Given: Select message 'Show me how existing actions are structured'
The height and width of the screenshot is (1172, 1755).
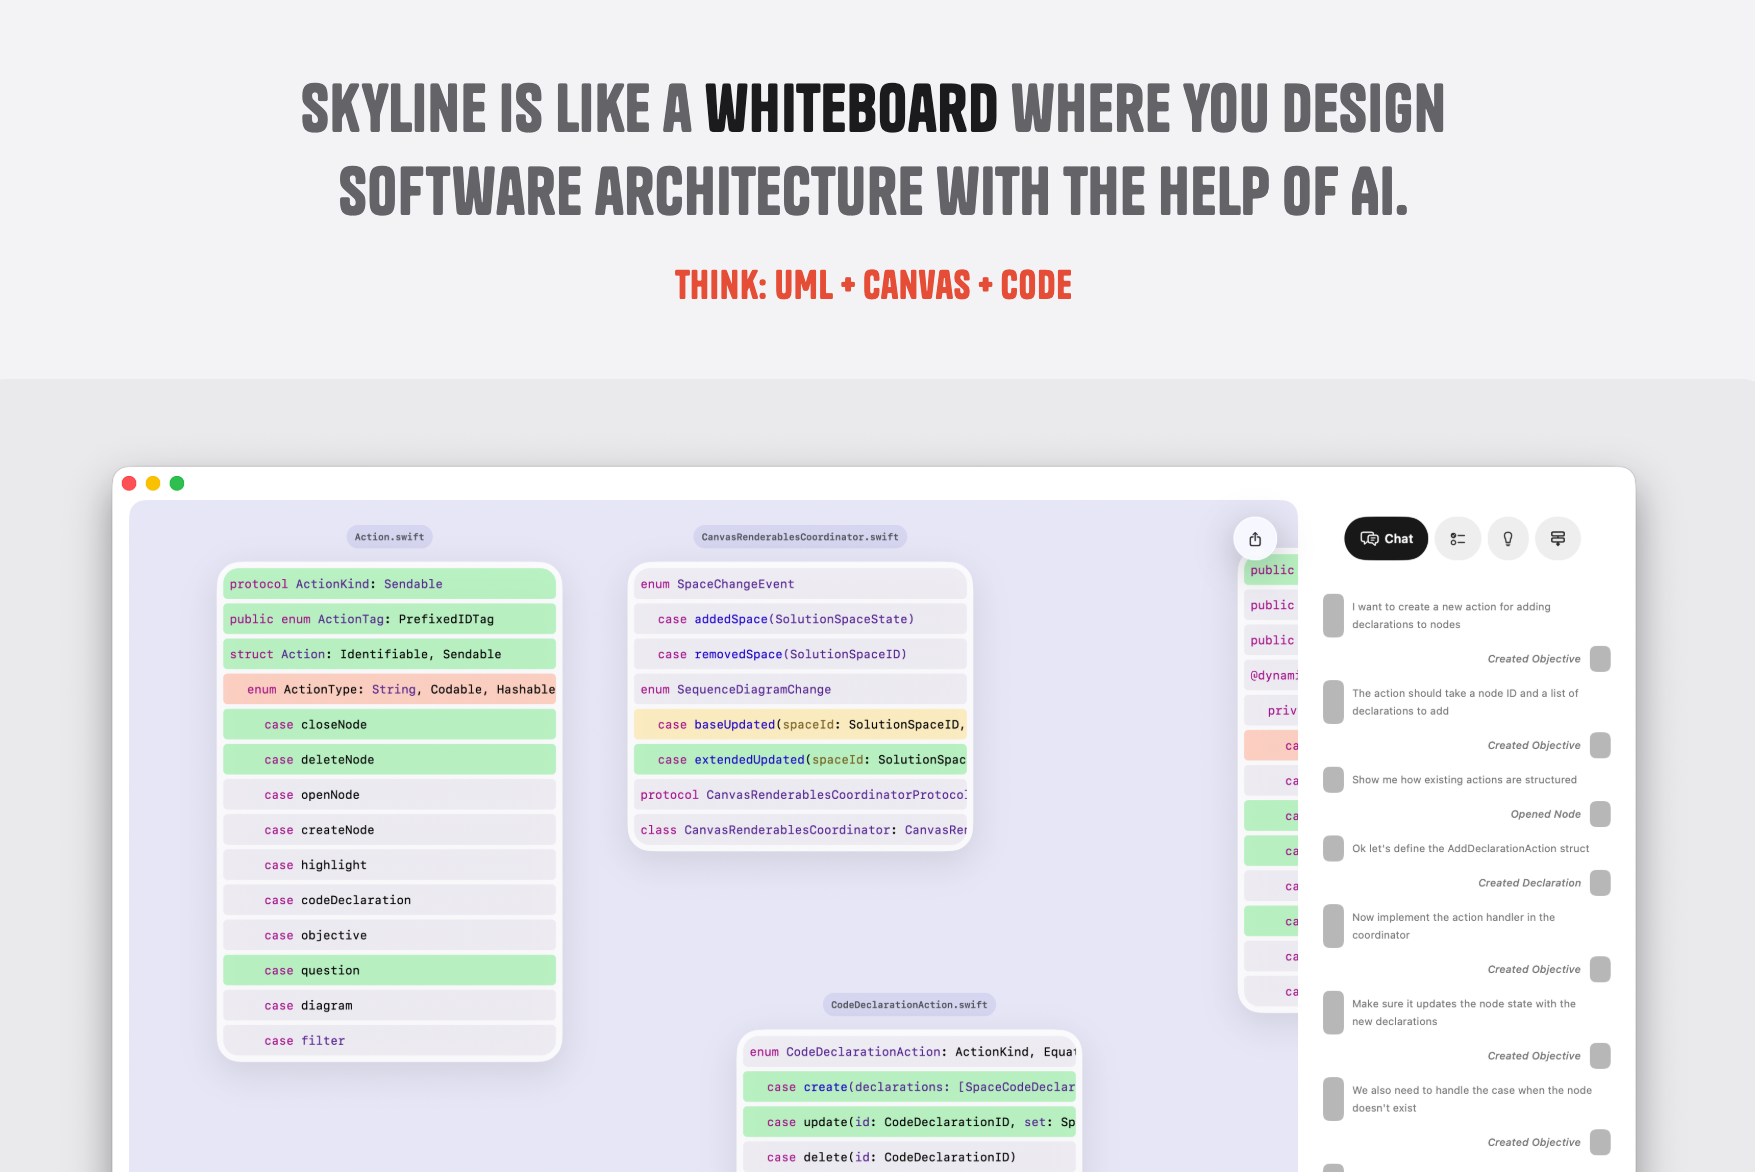Looking at the screenshot, I should tap(1464, 780).
